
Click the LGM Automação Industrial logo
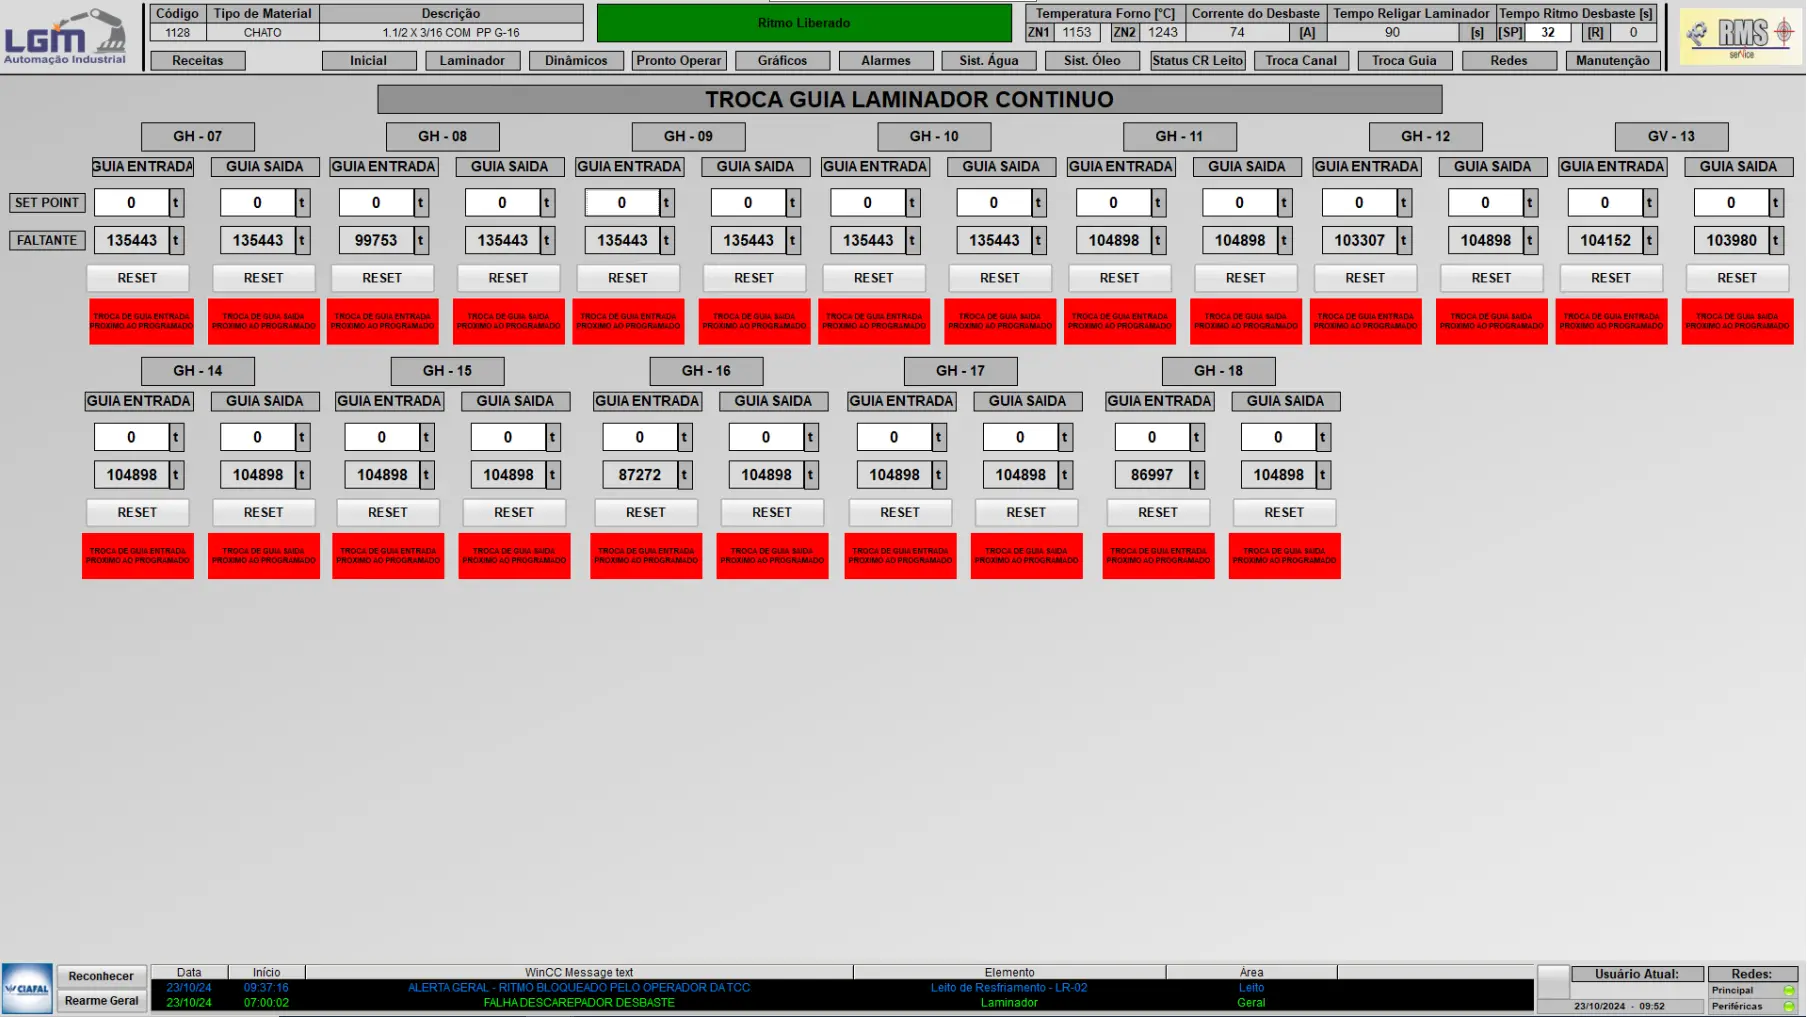(65, 37)
